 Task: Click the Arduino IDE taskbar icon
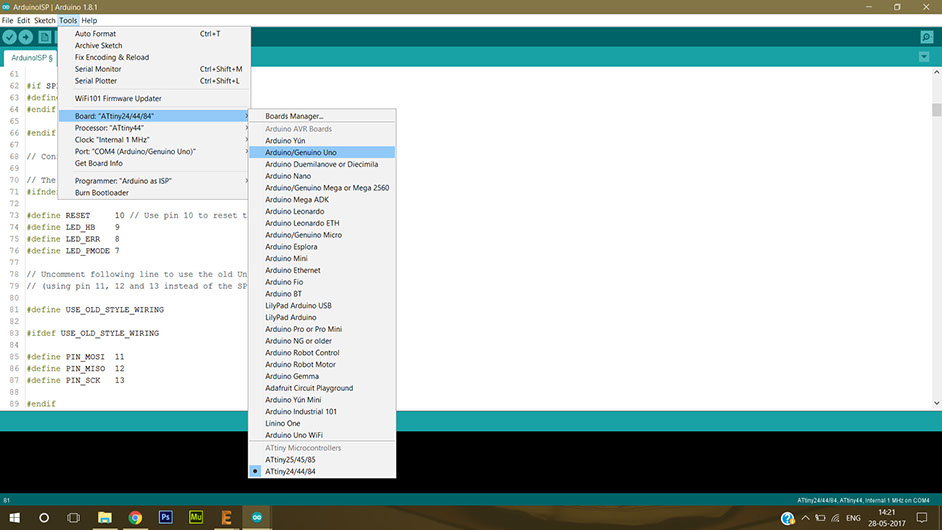tap(257, 517)
